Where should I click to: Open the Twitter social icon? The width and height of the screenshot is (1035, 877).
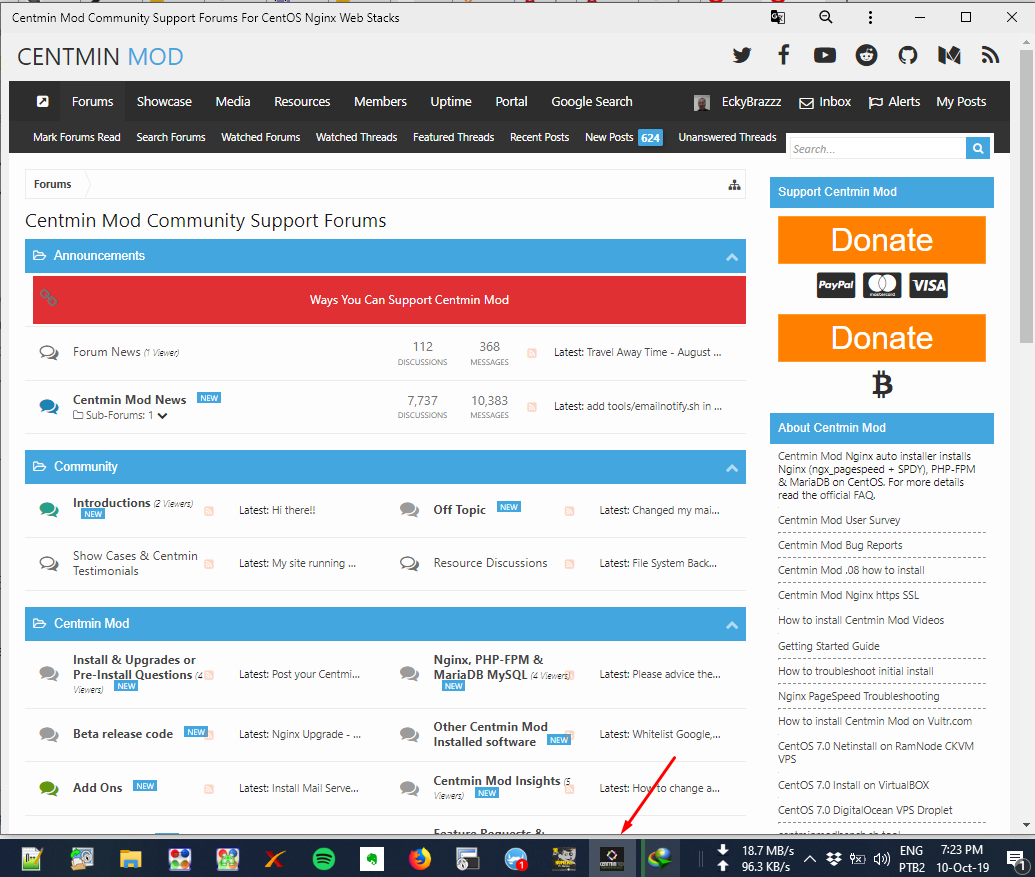[741, 55]
